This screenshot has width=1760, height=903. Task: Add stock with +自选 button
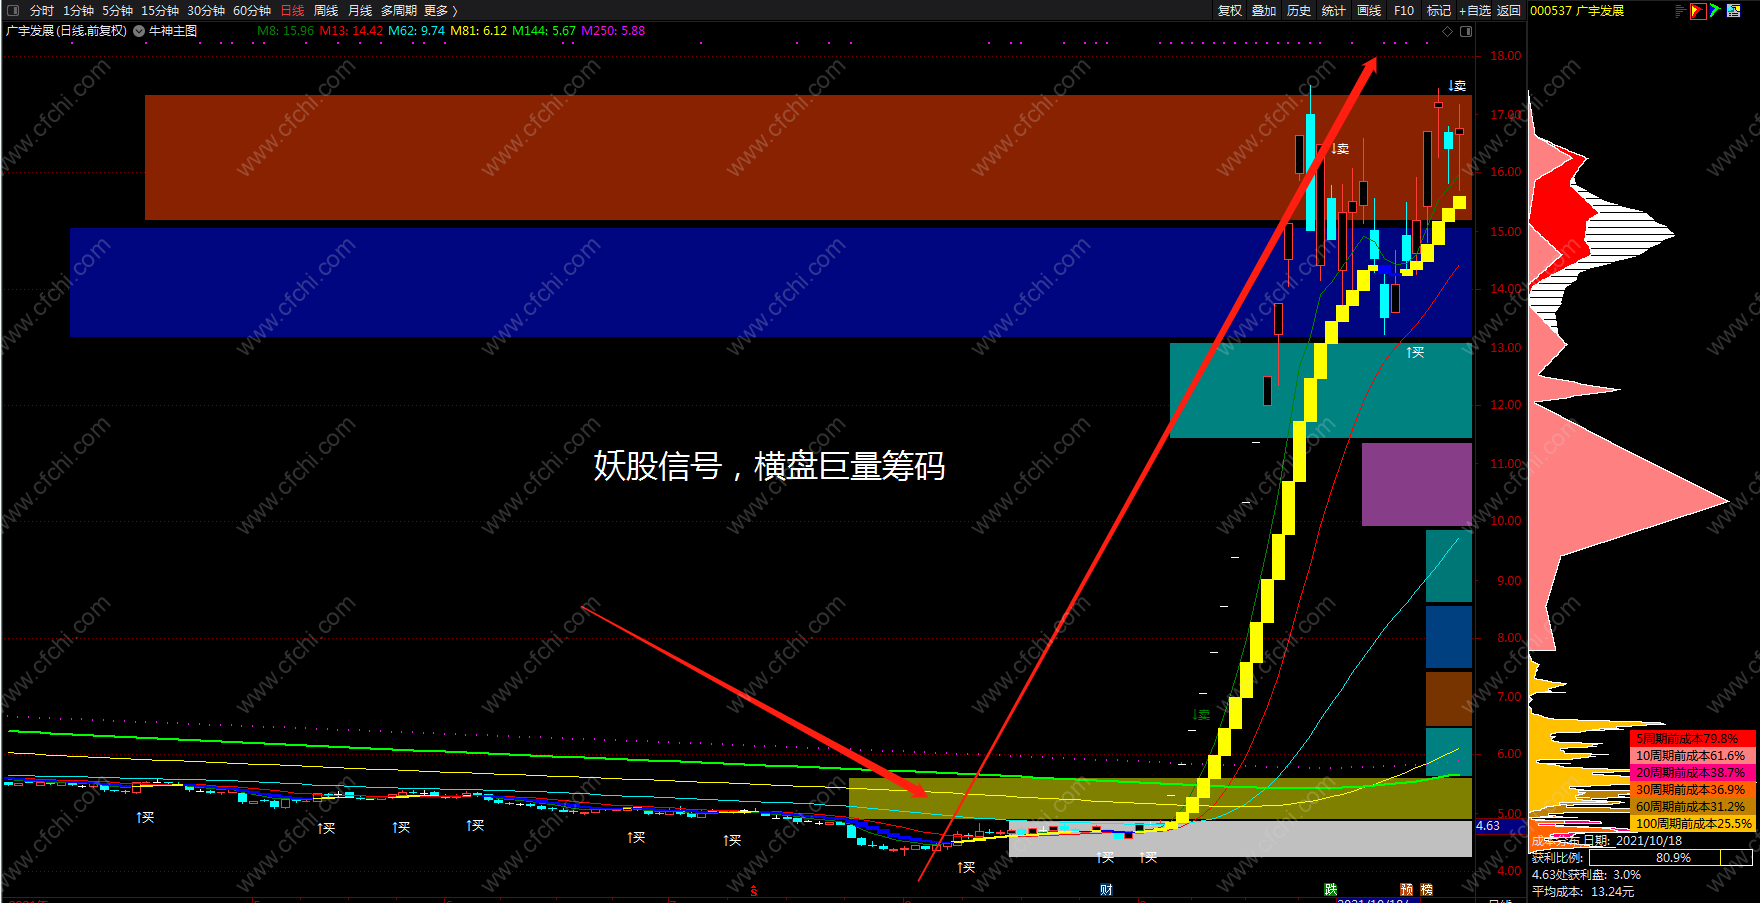pos(1475,11)
